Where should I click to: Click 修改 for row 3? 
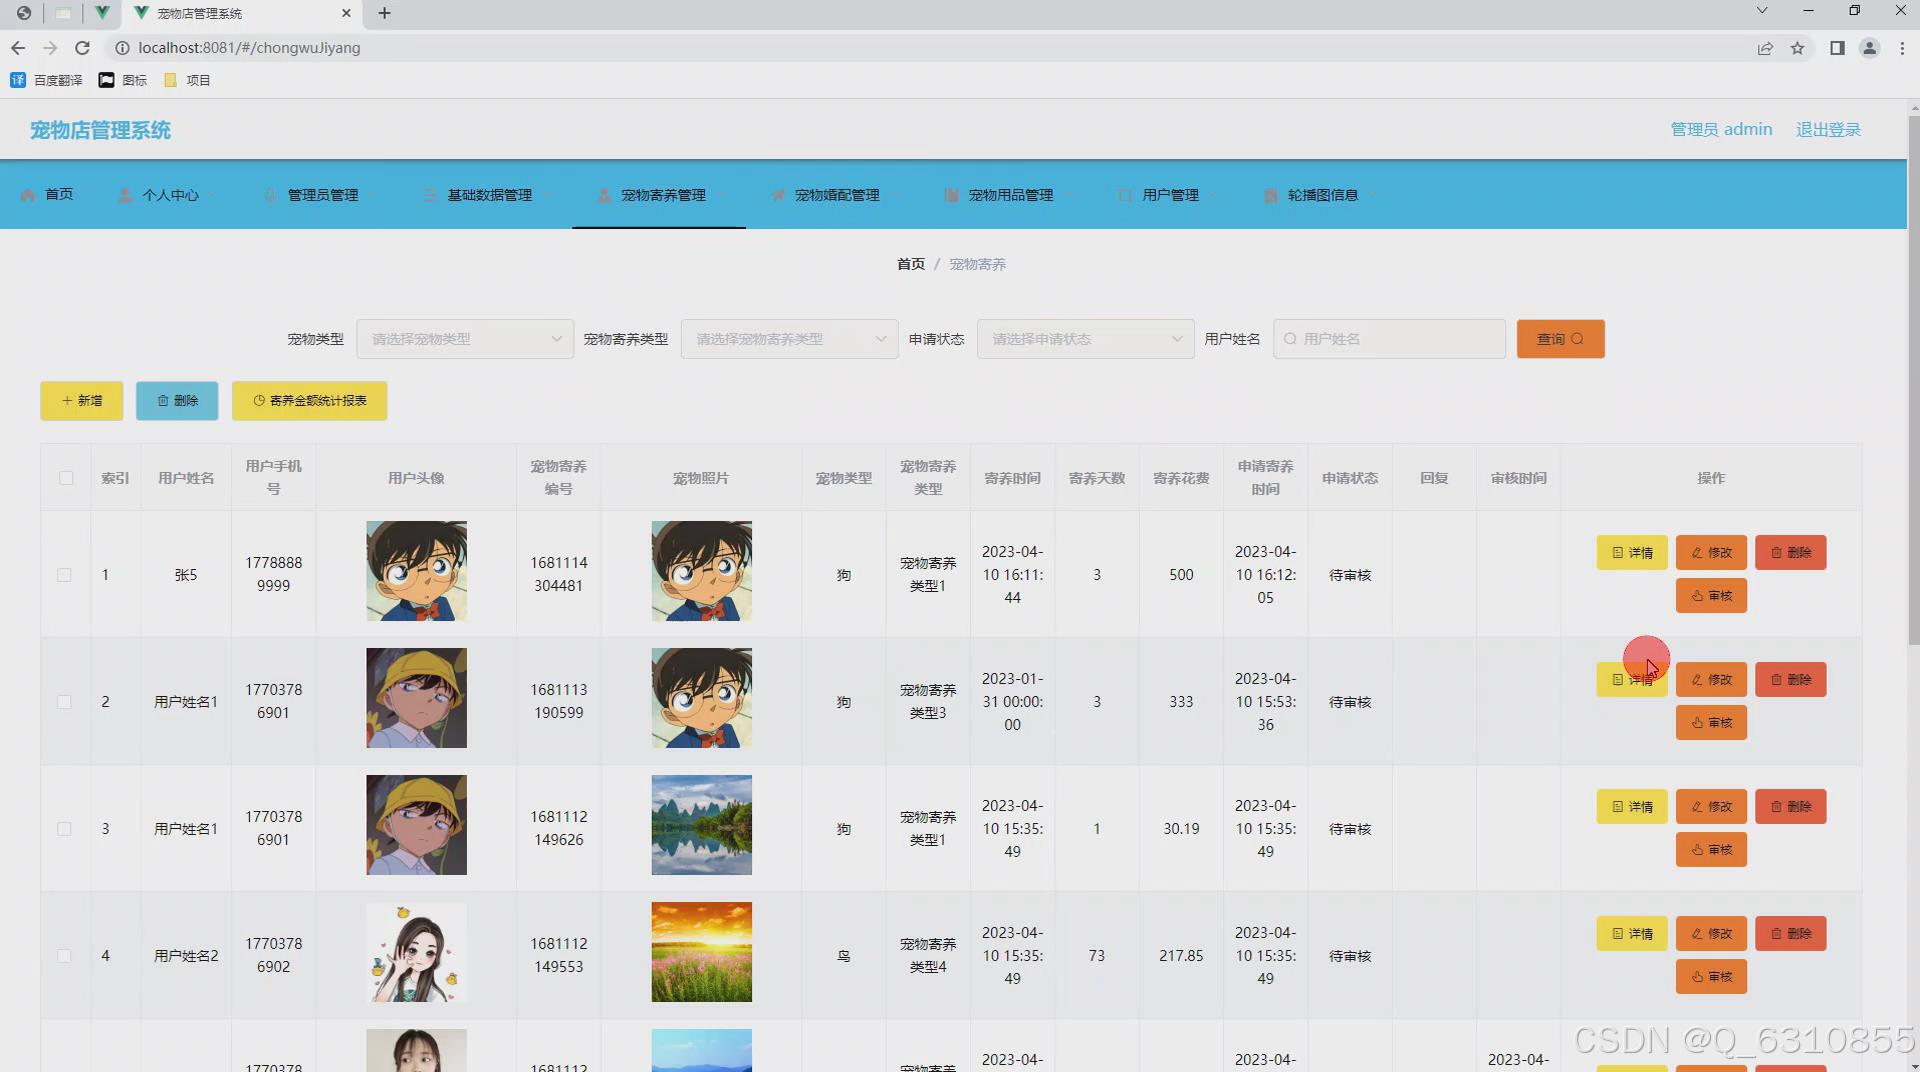point(1711,807)
